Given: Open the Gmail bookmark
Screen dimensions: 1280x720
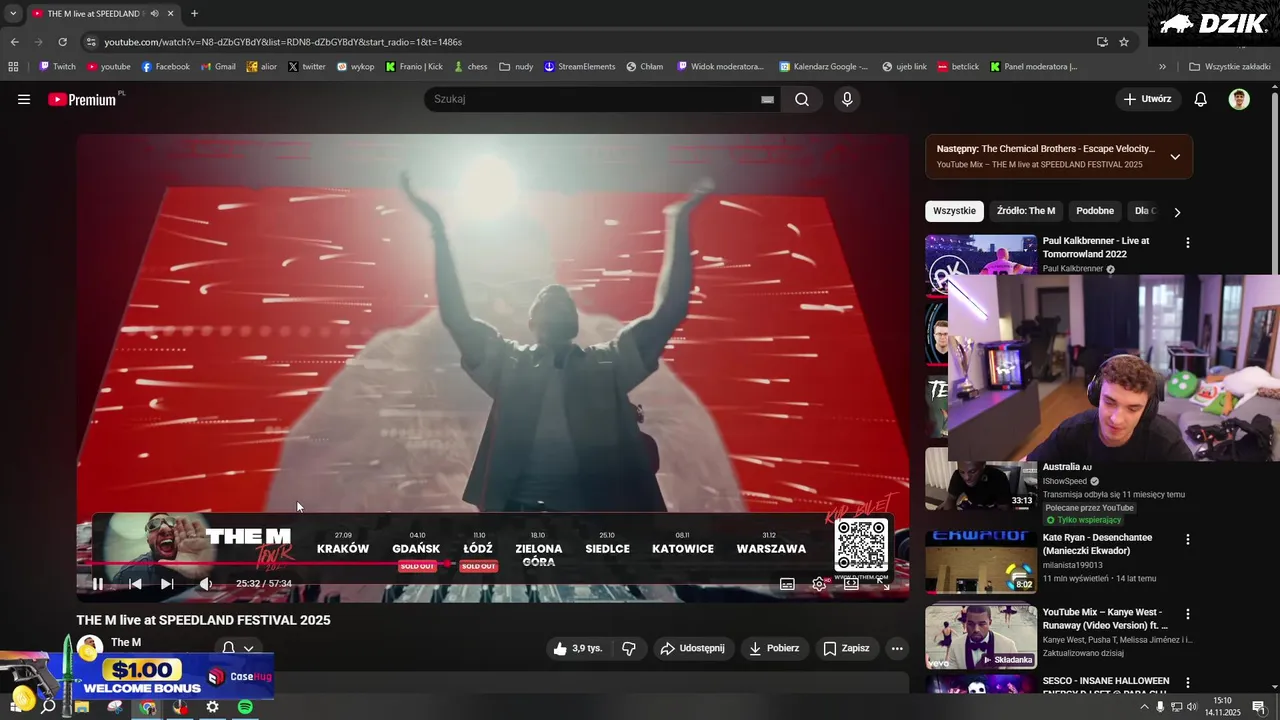Looking at the screenshot, I should pos(218,67).
